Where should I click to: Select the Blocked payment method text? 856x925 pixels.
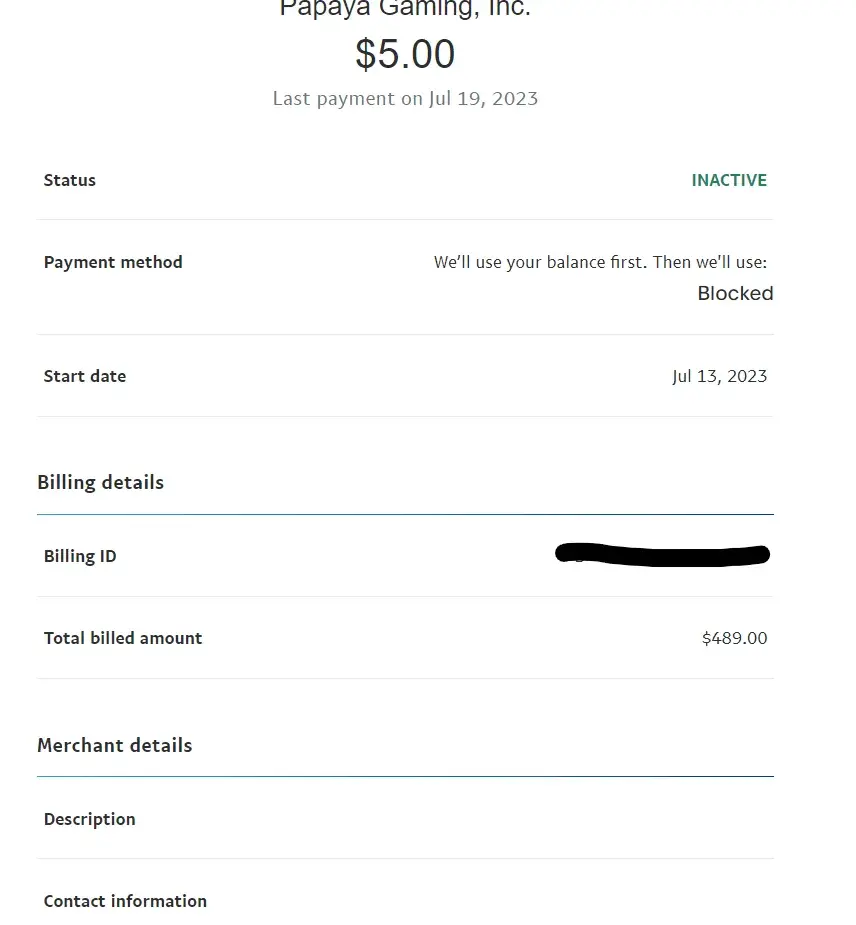735,294
